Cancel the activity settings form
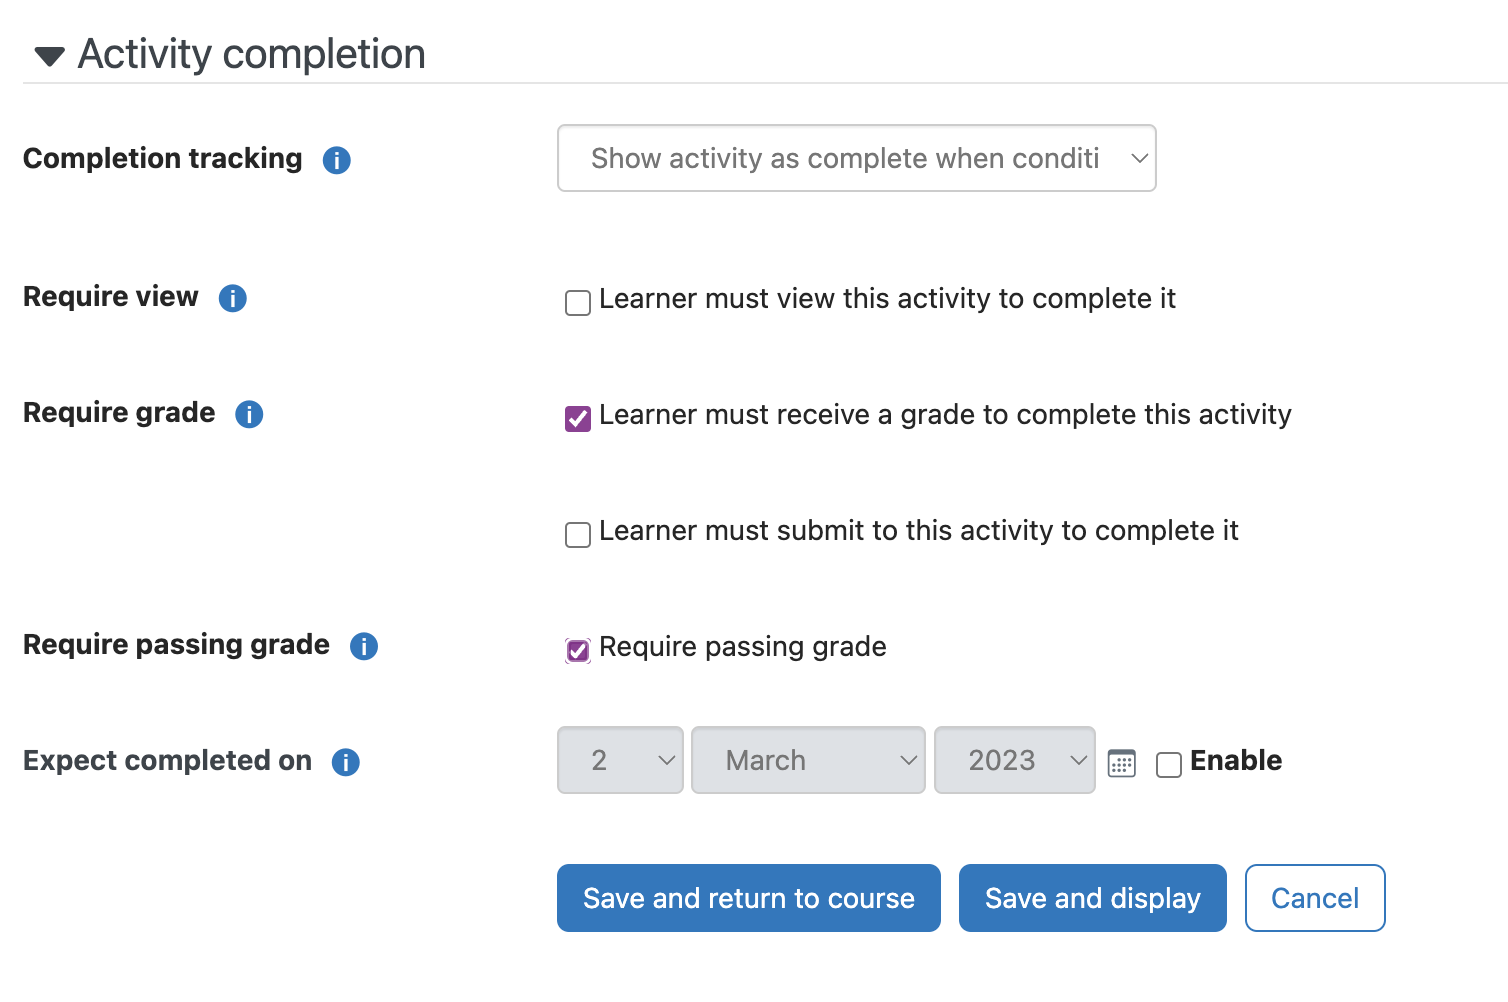The height and width of the screenshot is (1002, 1508). tap(1315, 898)
